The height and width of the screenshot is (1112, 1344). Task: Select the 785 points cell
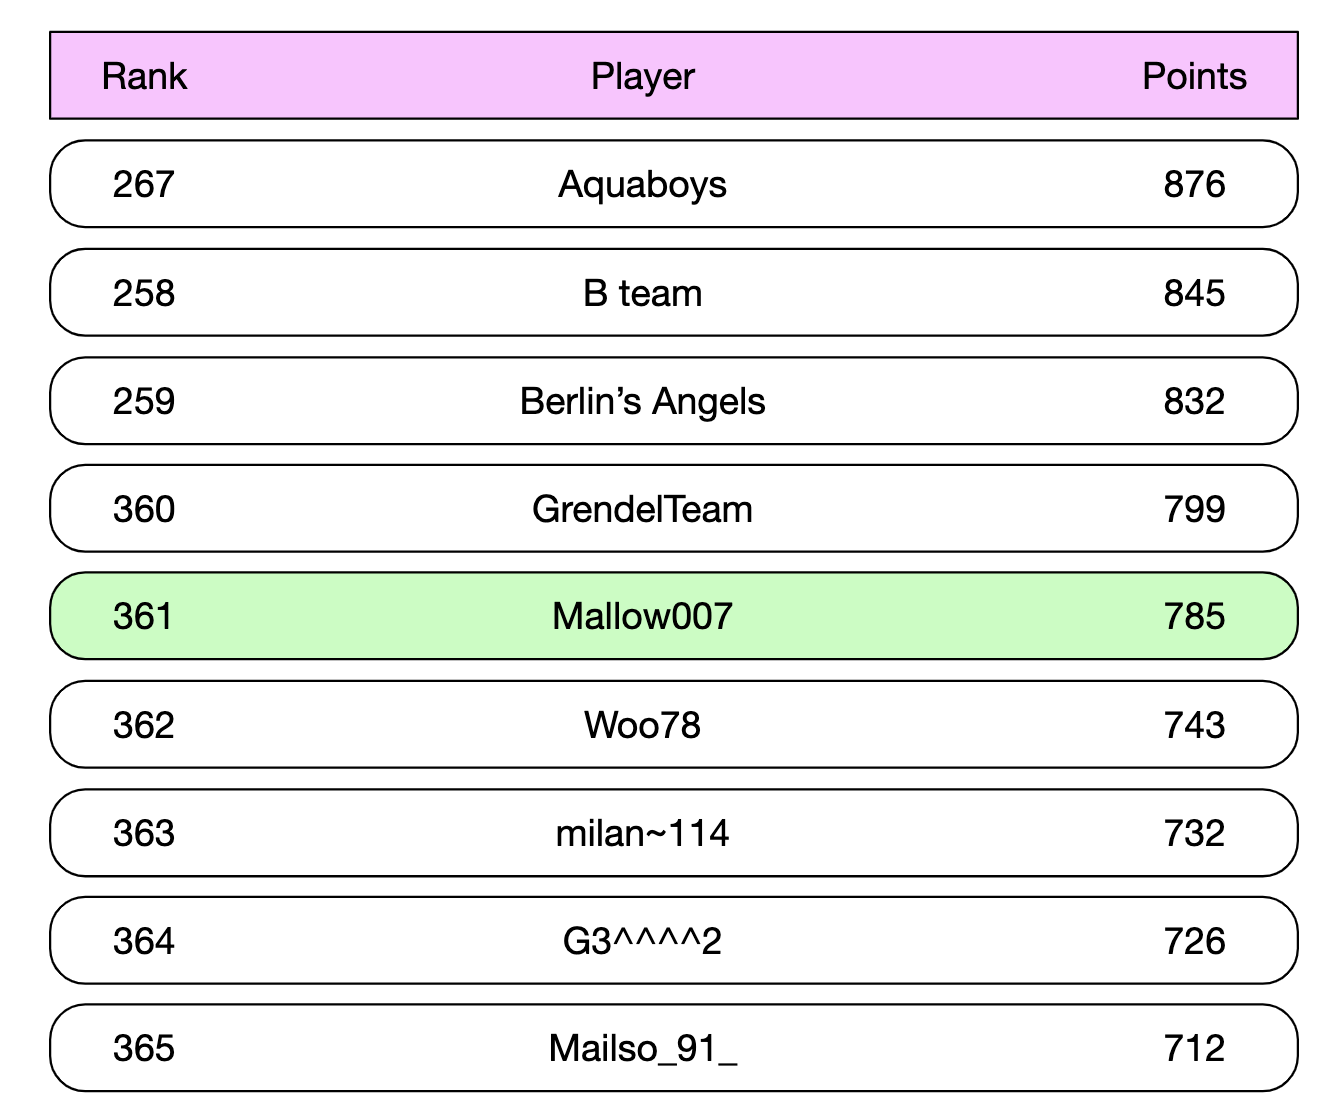tap(1194, 616)
